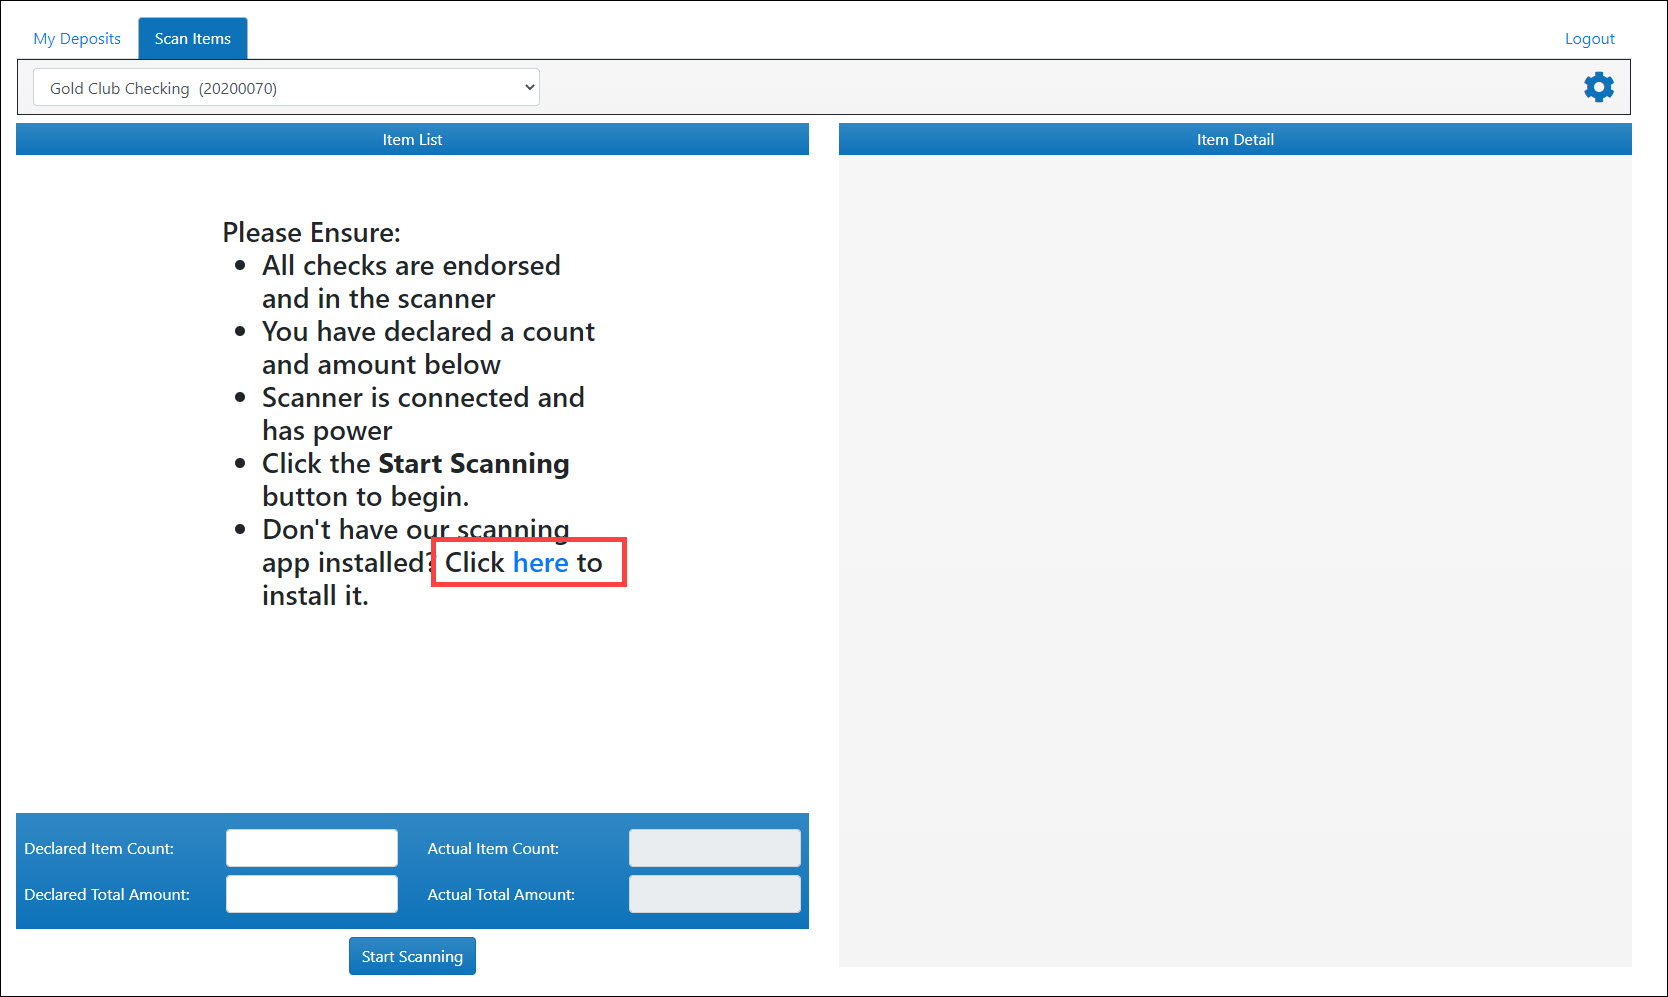Expand the Gold Club Checking account dropdown
The width and height of the screenshot is (1668, 997).
tap(286, 88)
